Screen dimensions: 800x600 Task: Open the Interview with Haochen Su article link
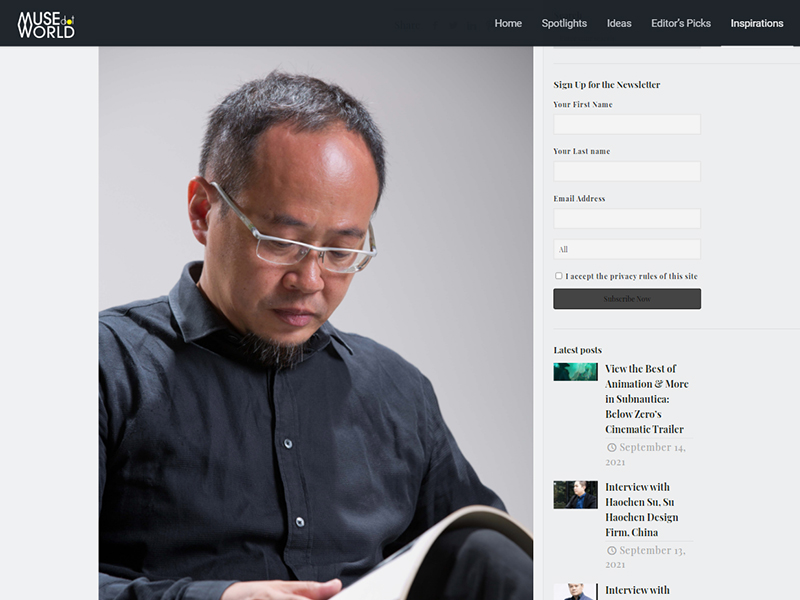point(642,510)
